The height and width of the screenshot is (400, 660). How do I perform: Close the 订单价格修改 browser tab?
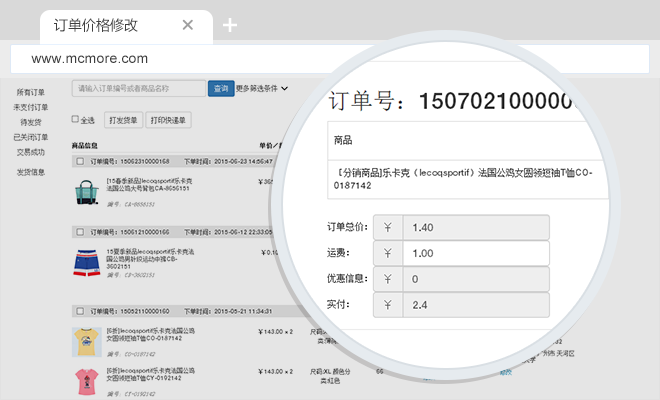(187, 26)
